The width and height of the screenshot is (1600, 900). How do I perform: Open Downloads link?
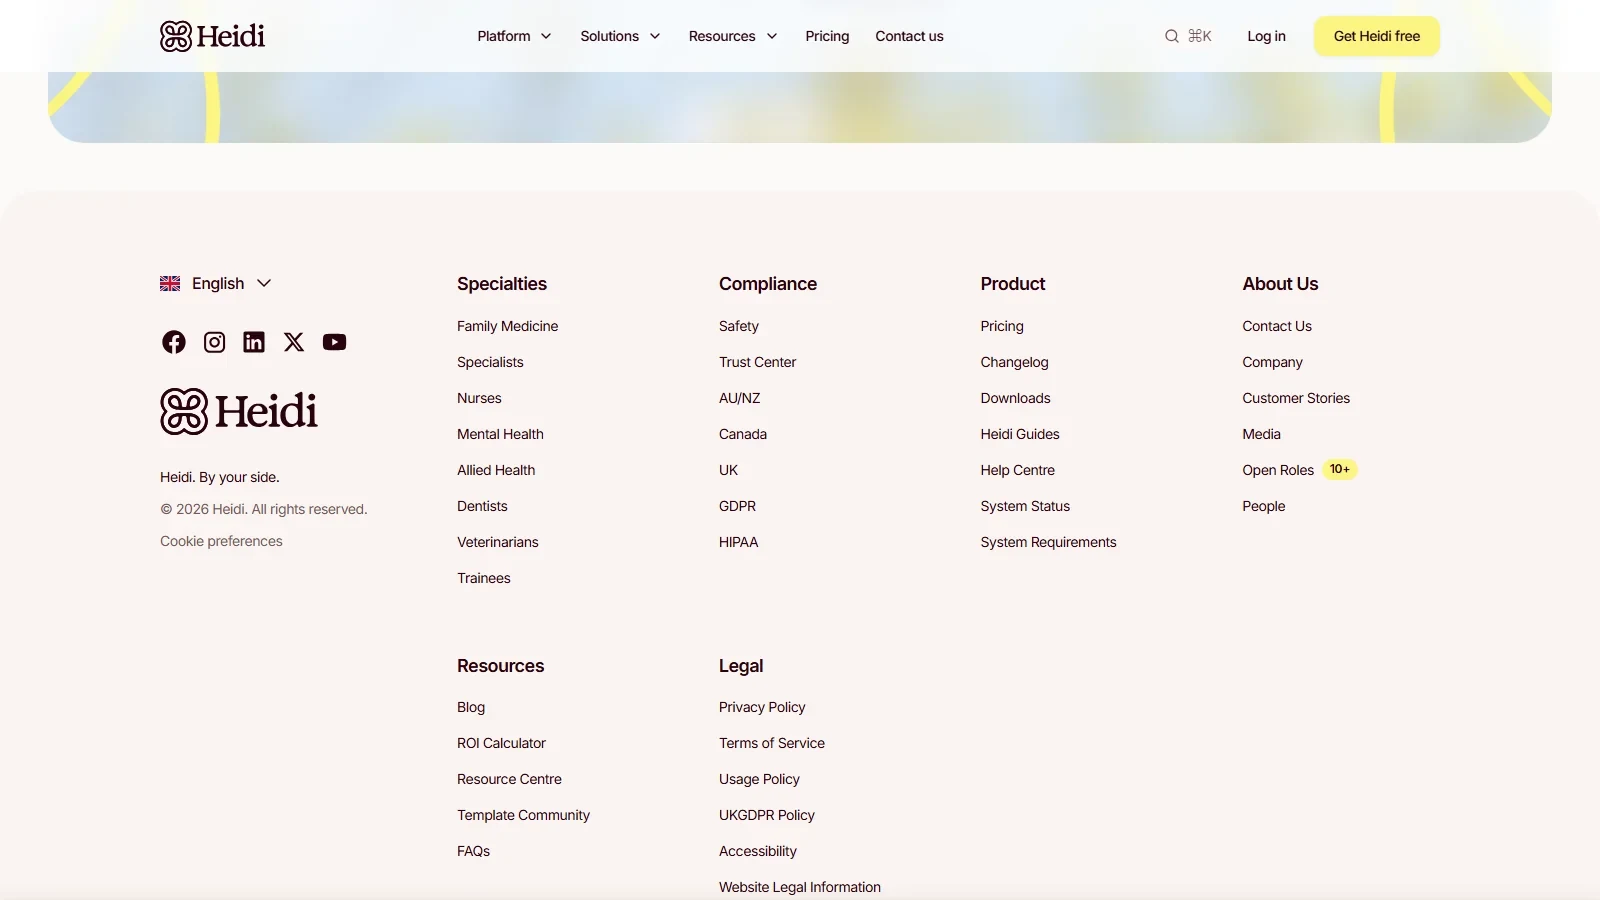(1015, 398)
